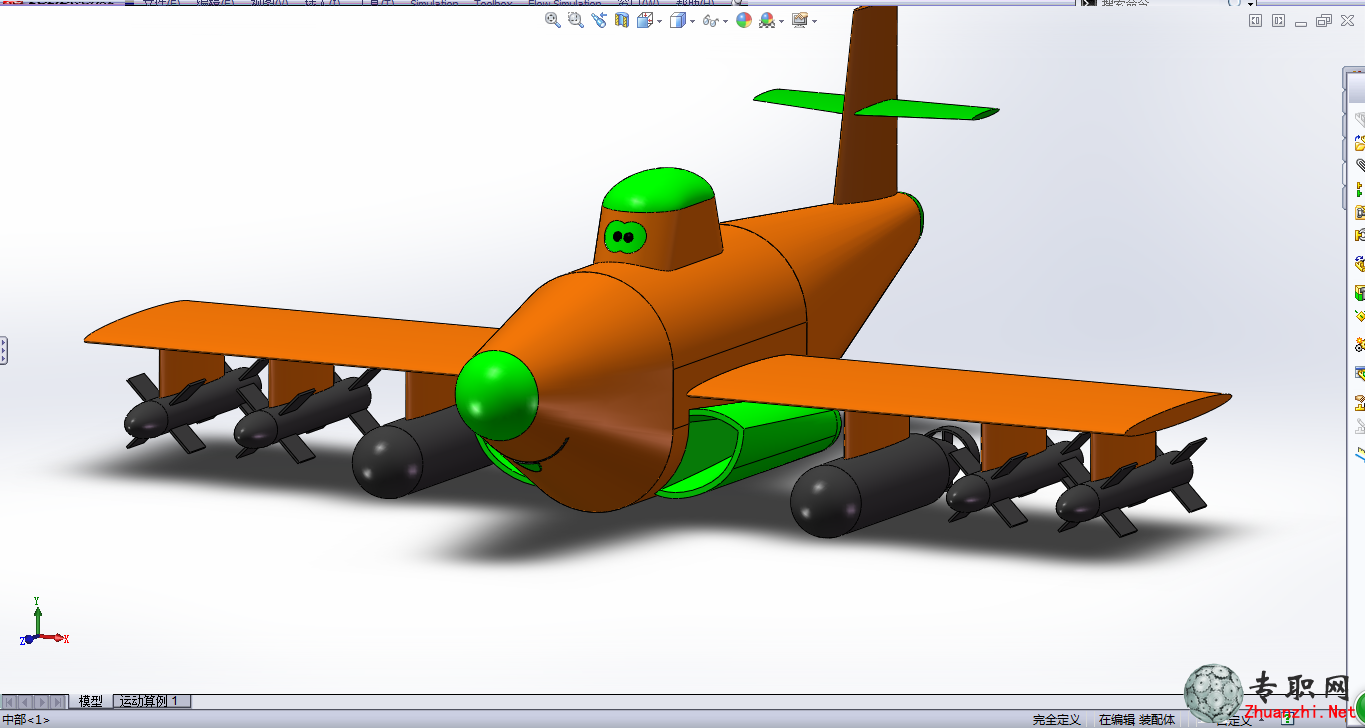This screenshot has width=1365, height=728.
Task: Click the XYZ coordinate triad
Action: (x=42, y=623)
